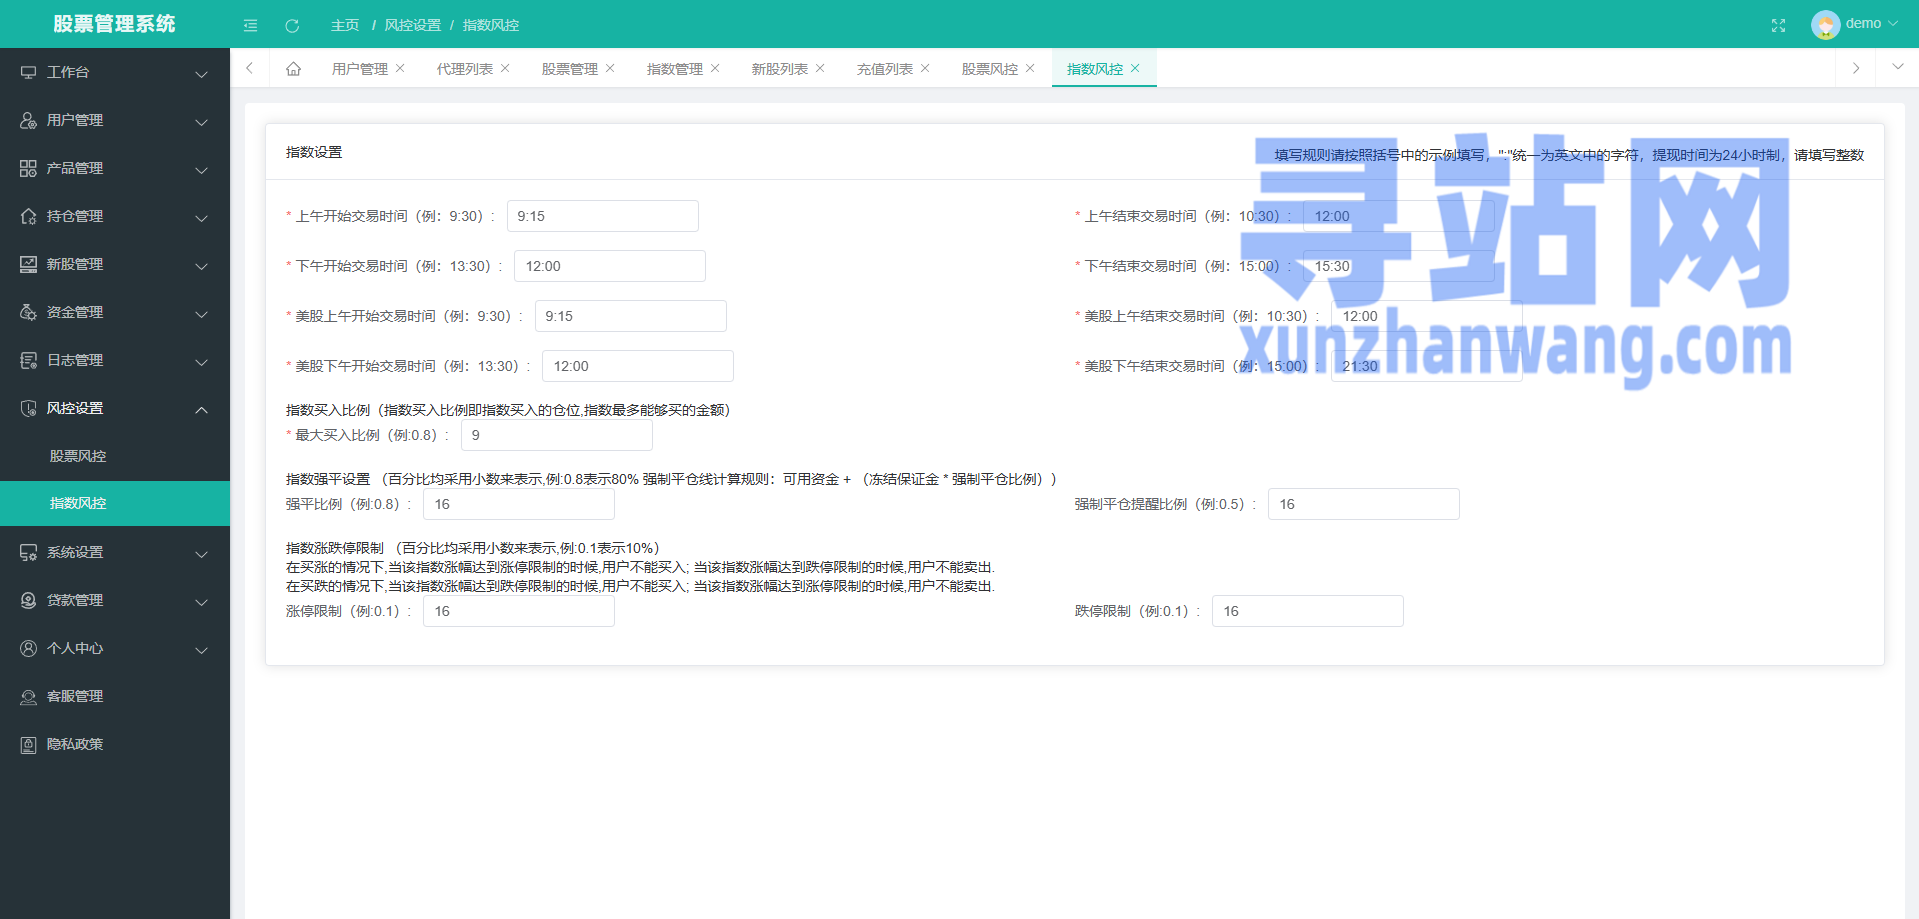Image resolution: width=1919 pixels, height=919 pixels.
Task: Click the demo user avatar
Action: pos(1825,24)
